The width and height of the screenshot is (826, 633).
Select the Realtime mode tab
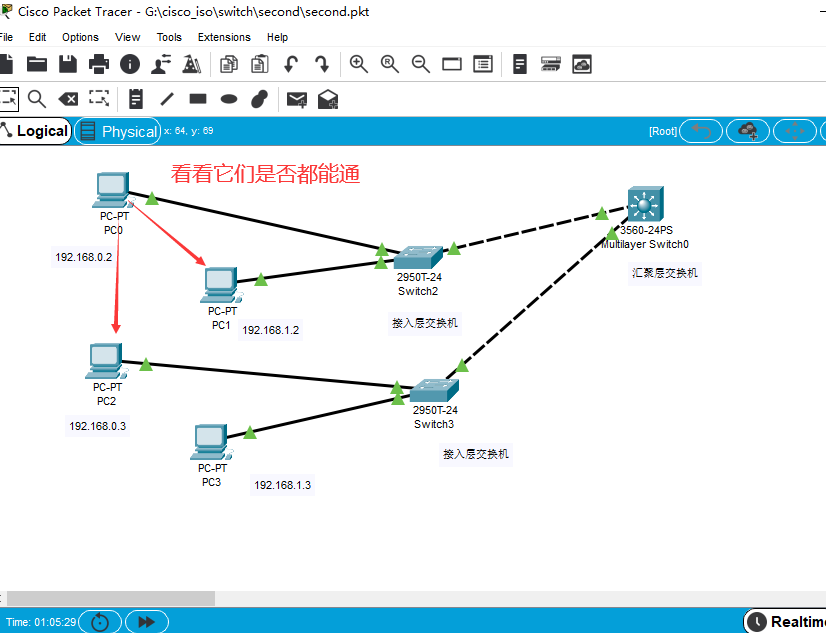(785, 622)
